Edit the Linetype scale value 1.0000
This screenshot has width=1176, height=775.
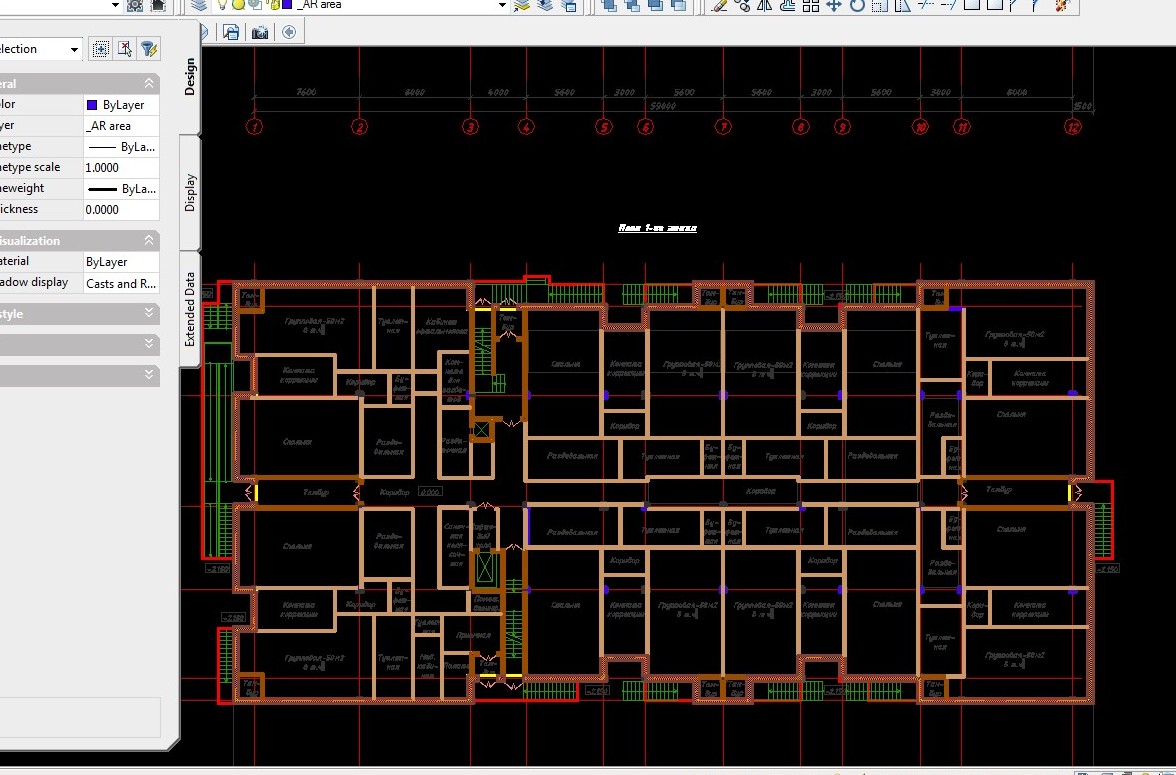click(122, 168)
